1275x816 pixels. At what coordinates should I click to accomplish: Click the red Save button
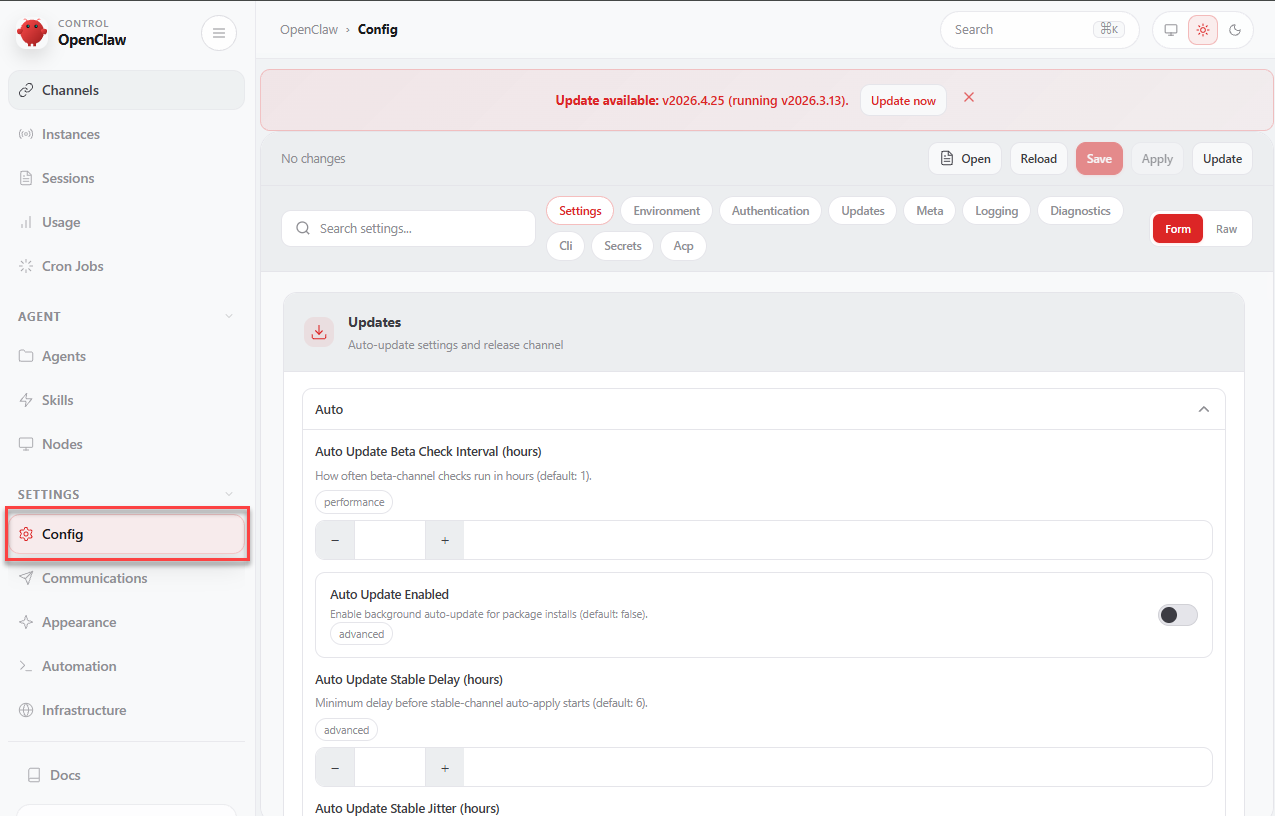click(x=1099, y=159)
